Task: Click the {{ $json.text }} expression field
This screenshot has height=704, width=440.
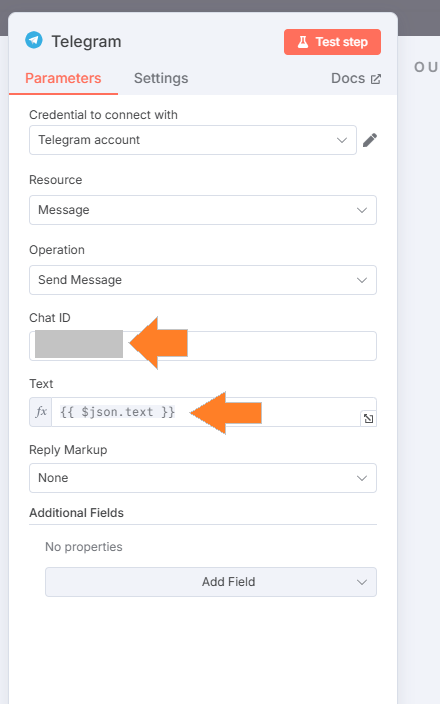Action: coord(214,412)
